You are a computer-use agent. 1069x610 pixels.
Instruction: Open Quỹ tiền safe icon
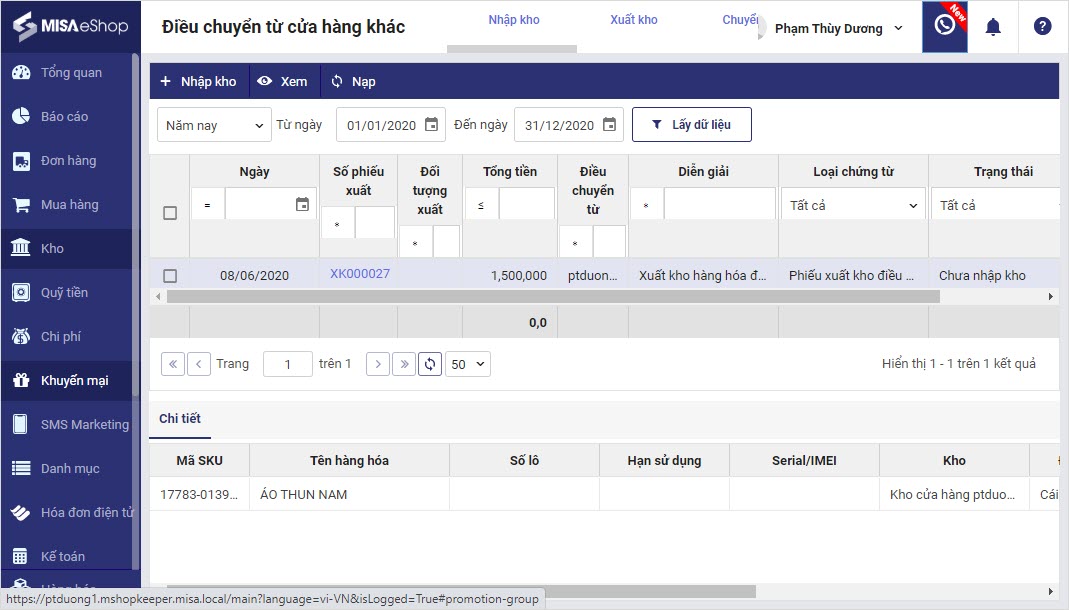pyautogui.click(x=21, y=292)
